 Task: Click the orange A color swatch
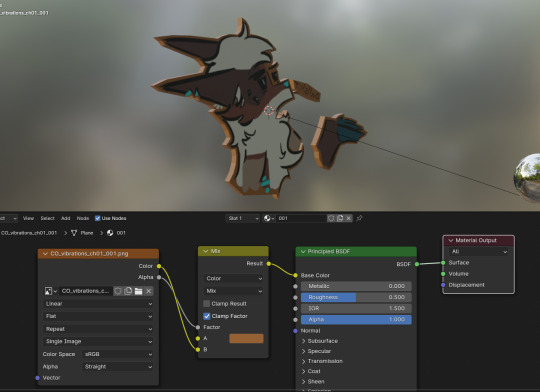pos(246,338)
